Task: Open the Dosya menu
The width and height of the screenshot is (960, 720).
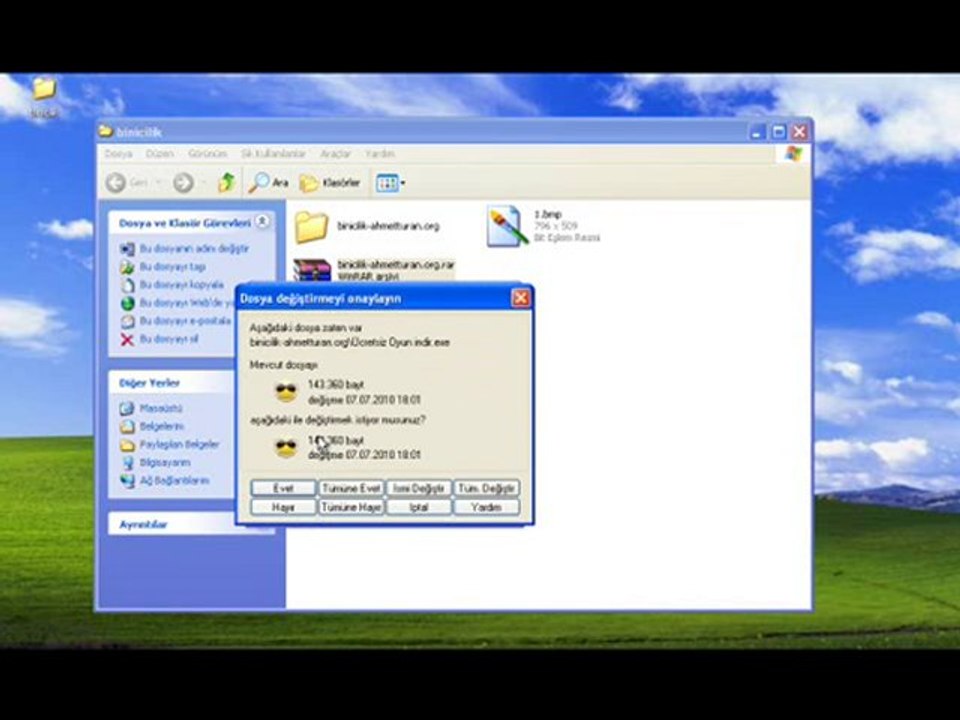Action: tap(118, 154)
